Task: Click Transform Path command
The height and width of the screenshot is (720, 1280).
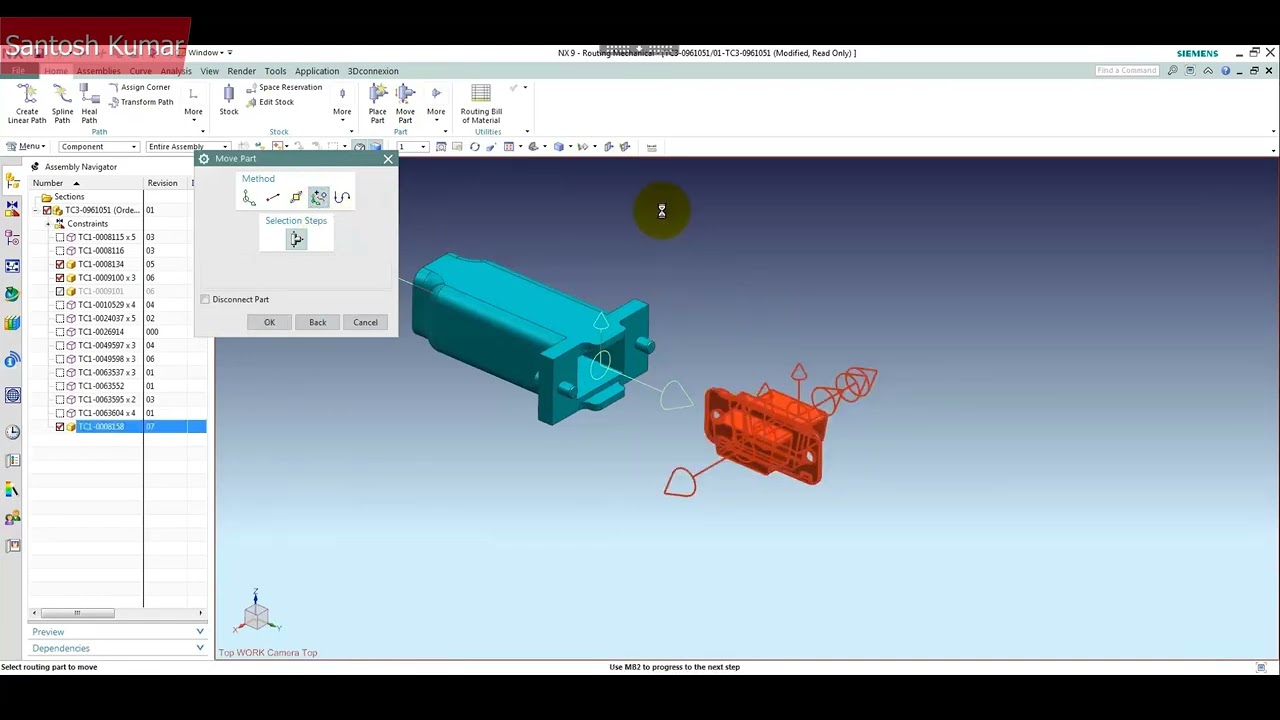Action: (140, 102)
